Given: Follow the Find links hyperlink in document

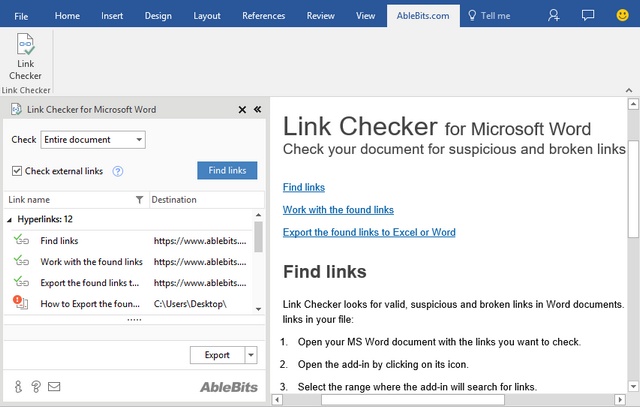Looking at the screenshot, I should tap(304, 187).
